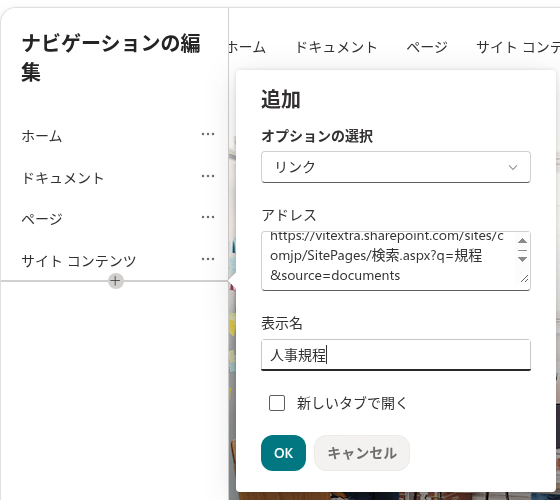The width and height of the screenshot is (560, 500).
Task: Open the ellipsis menu for ドキュメント
Action: (x=208, y=176)
